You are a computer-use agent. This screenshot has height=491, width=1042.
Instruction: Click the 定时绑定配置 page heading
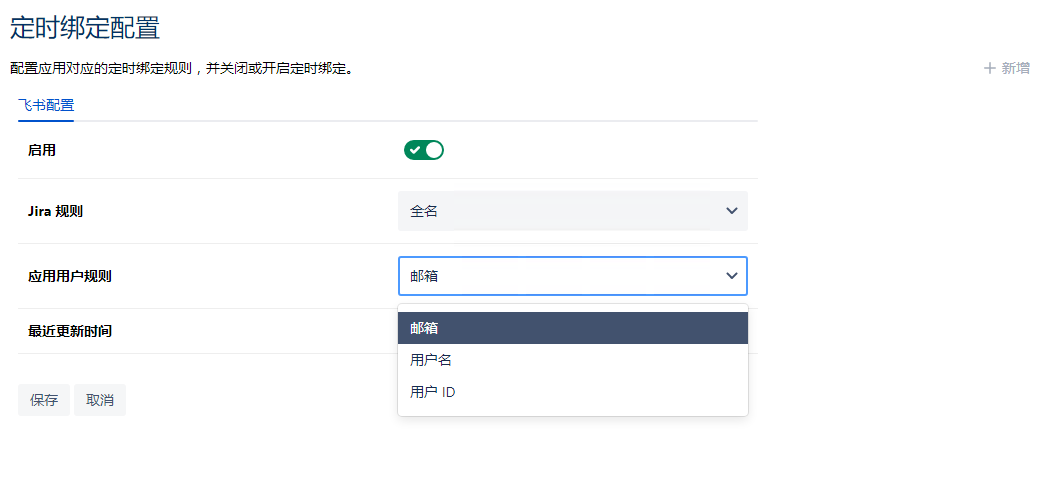pyautogui.click(x=85, y=28)
